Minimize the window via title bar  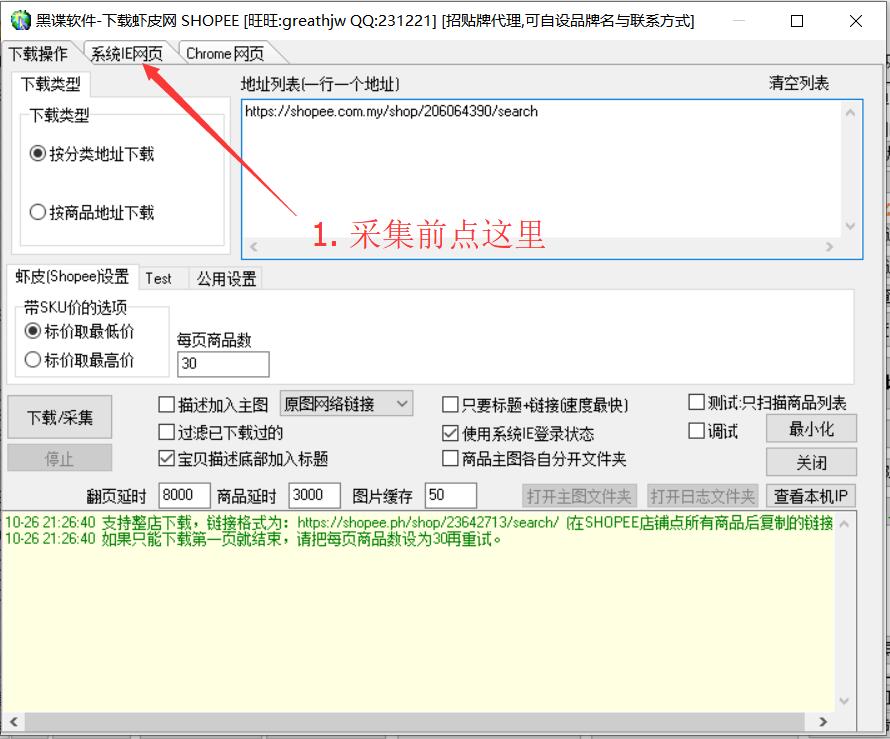[738, 21]
